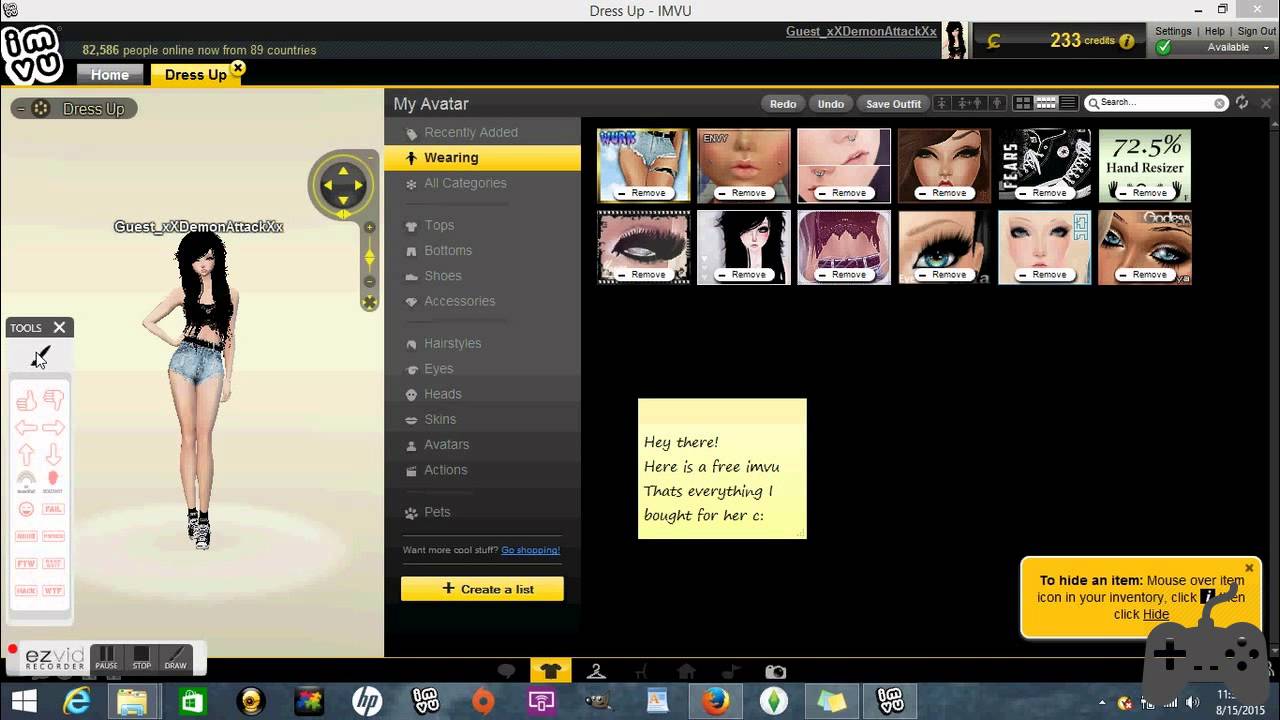Viewport: 1280px width, 720px height.
Task: Switch to list view of items
Action: (x=1068, y=103)
